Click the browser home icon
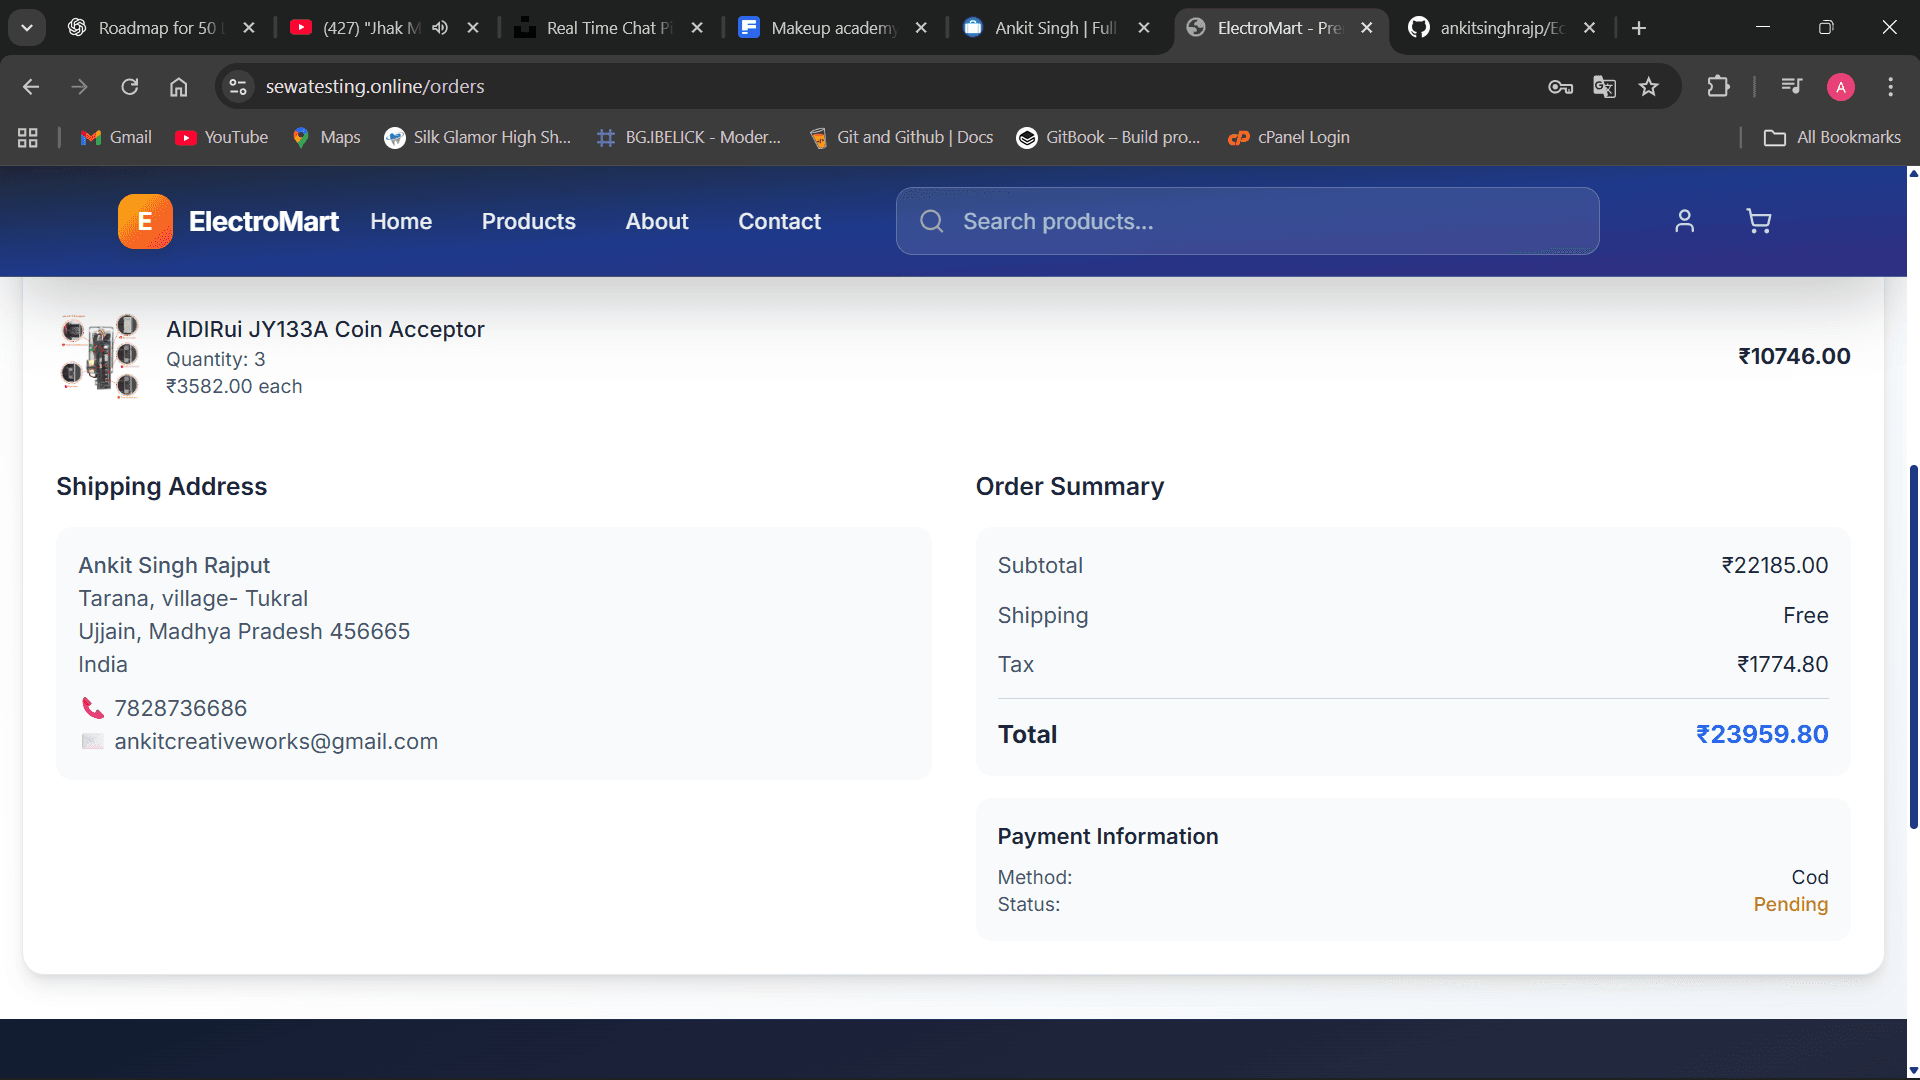 point(178,87)
